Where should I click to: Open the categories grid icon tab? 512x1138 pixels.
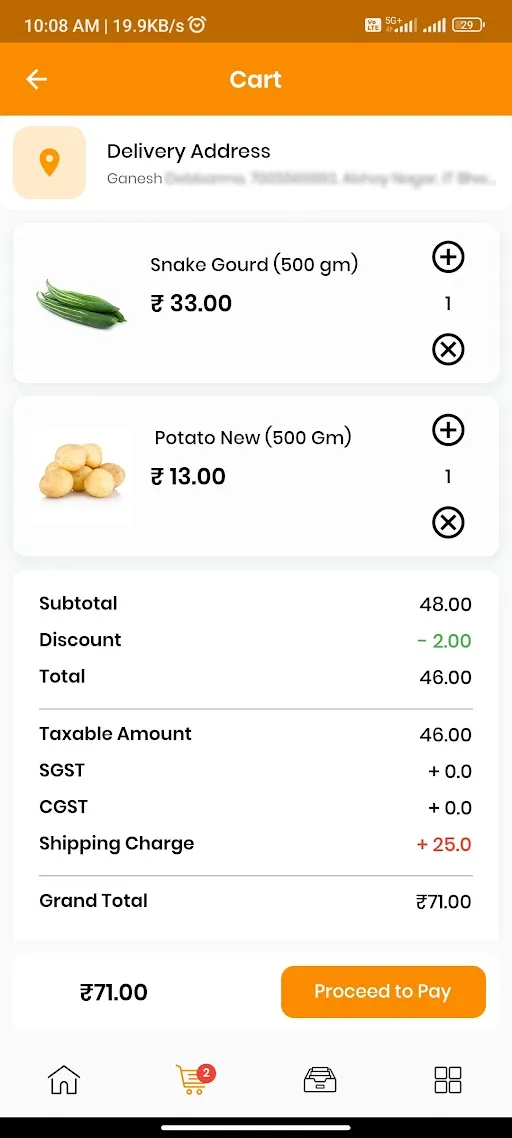pyautogui.click(x=448, y=1079)
